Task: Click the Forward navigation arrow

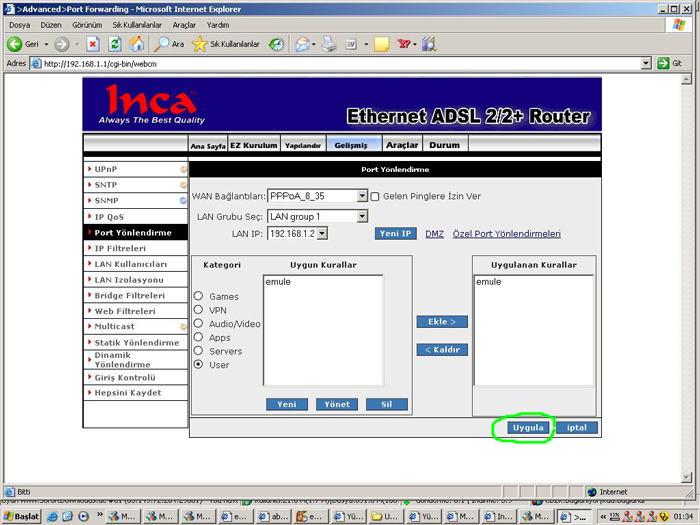Action: tap(62, 44)
